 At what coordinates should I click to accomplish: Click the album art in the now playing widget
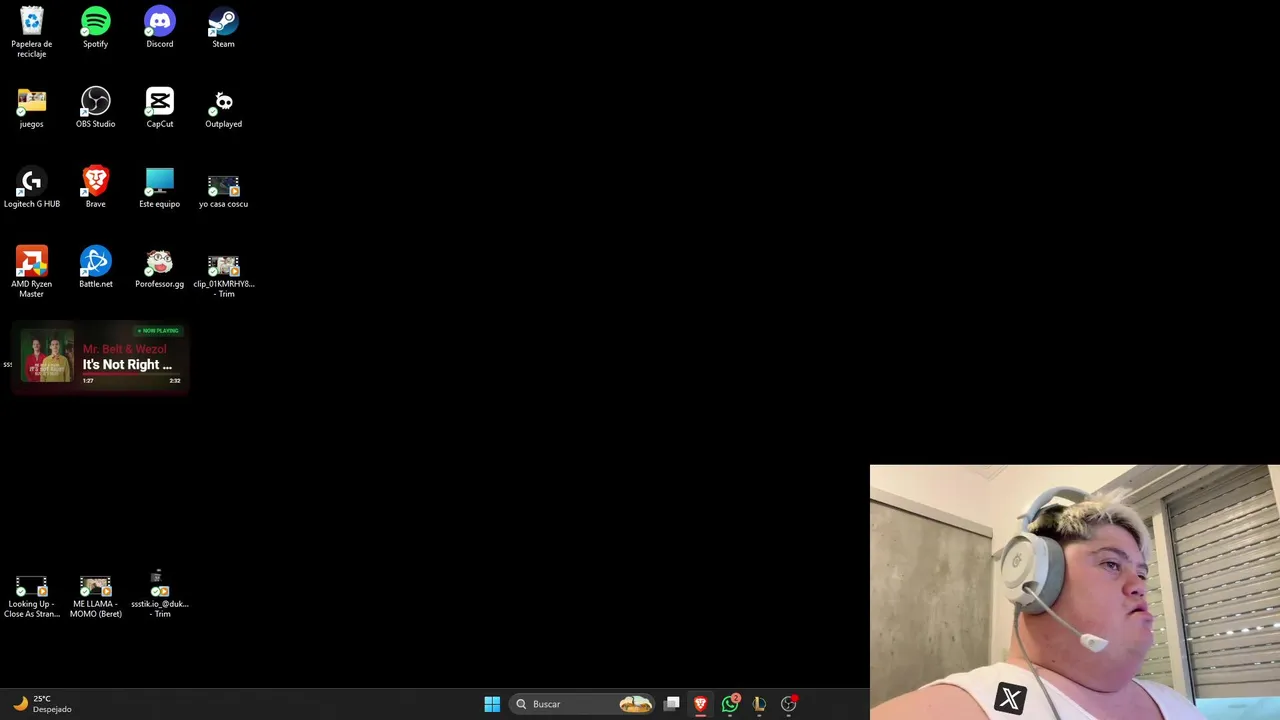47,356
